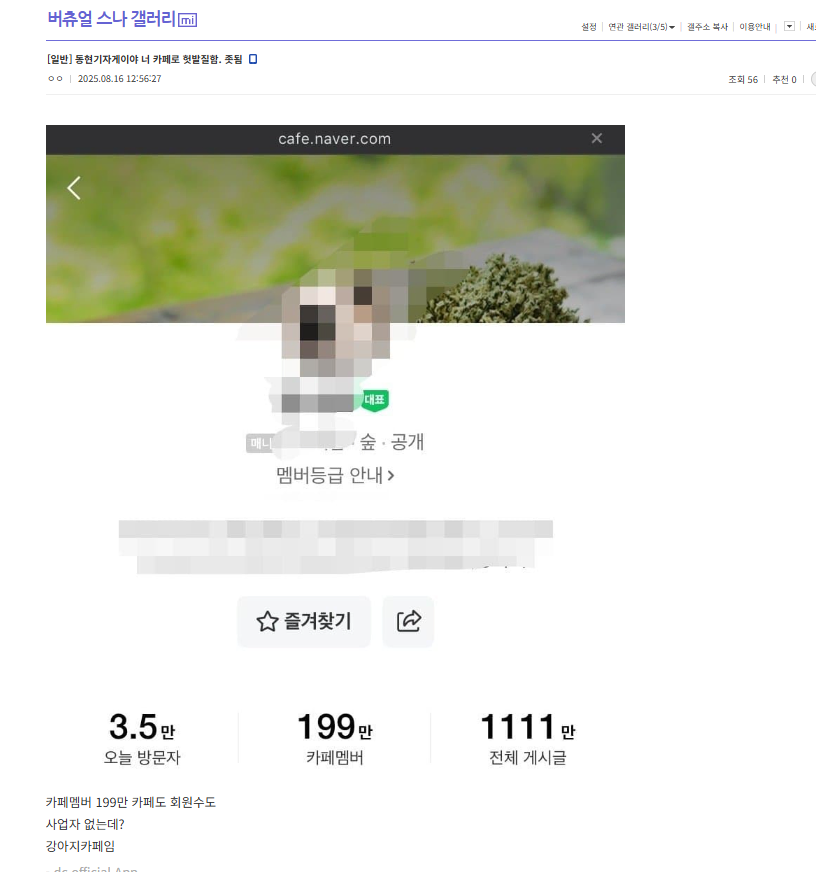Click the 즐겨찾기 favorite button
This screenshot has height=872, width=816.
(303, 621)
